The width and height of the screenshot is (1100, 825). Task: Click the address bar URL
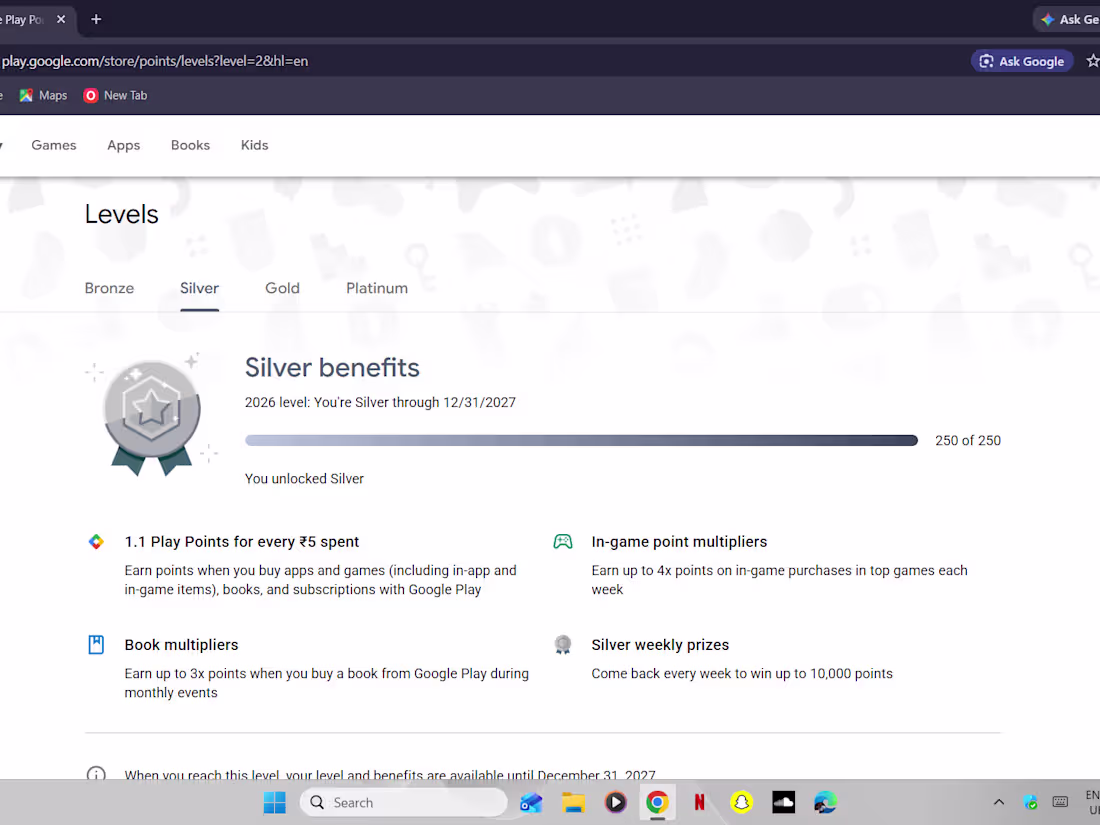pos(155,61)
